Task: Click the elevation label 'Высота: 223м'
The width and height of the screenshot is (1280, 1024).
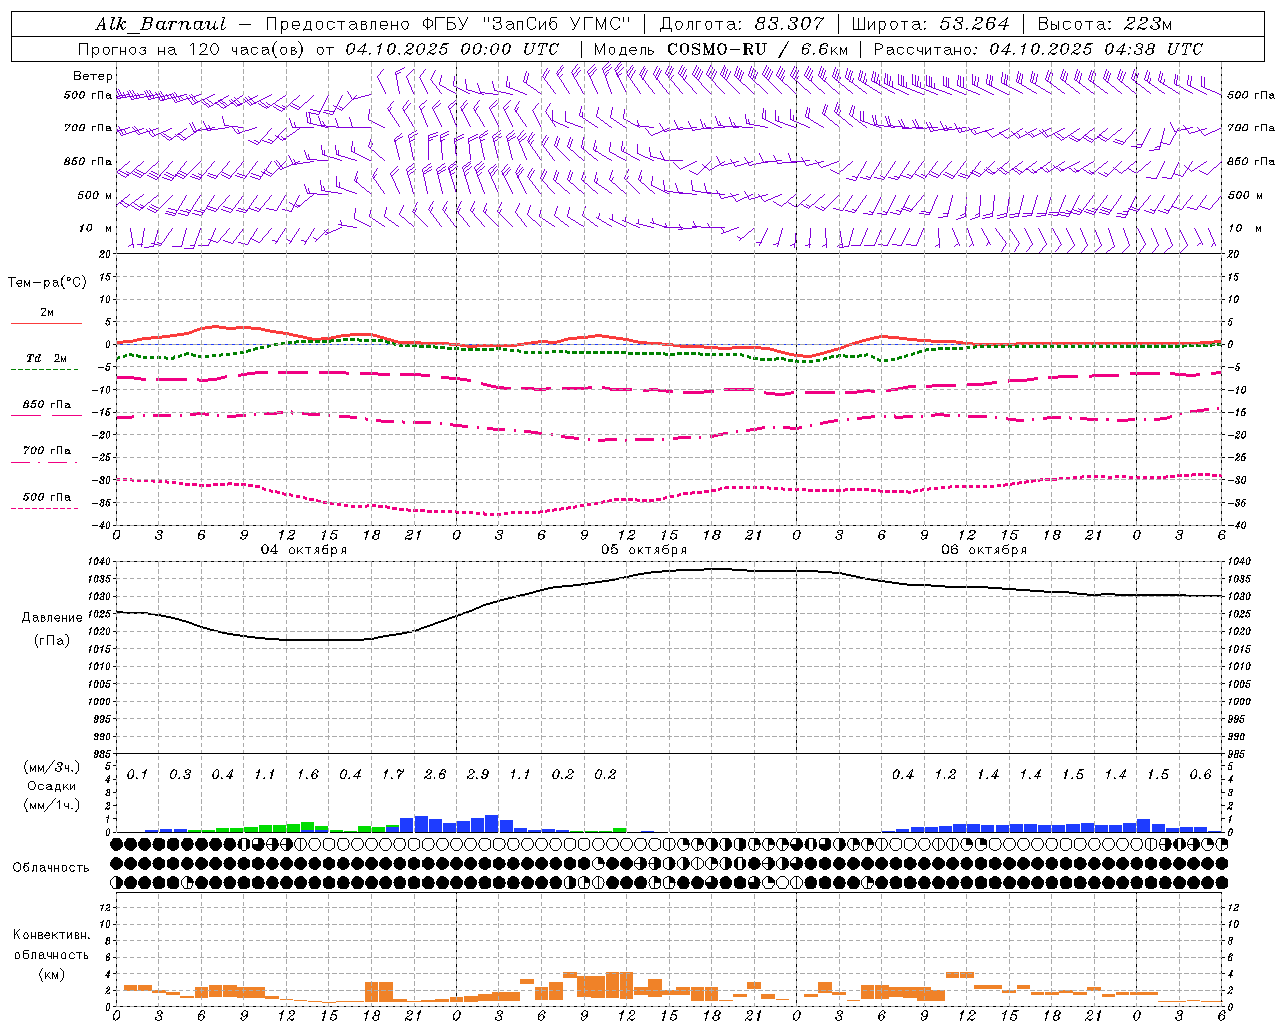Action: [x=1104, y=24]
